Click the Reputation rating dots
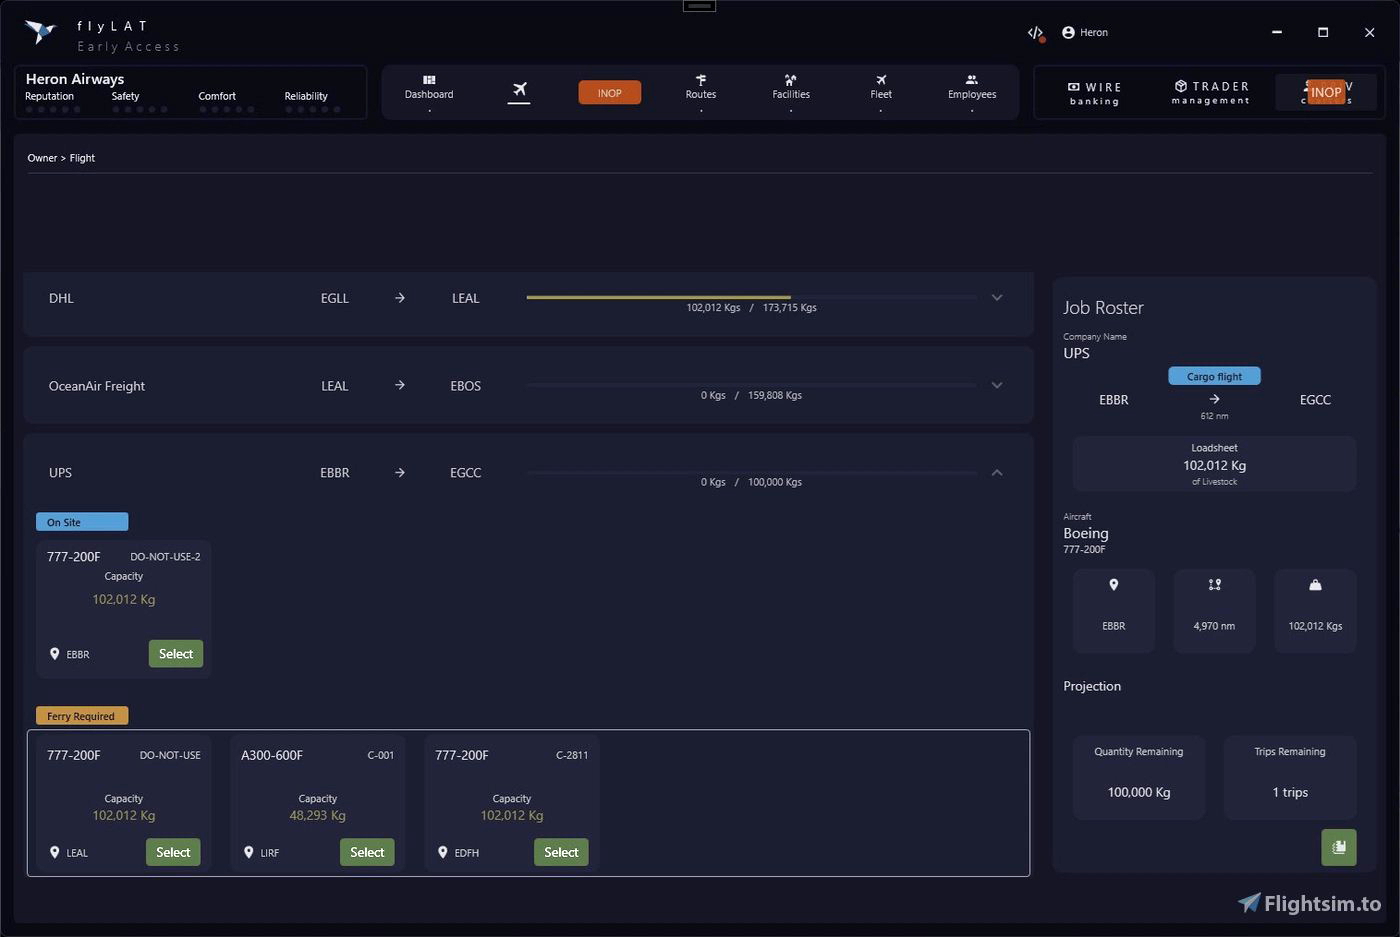The height and width of the screenshot is (937, 1400). (x=52, y=109)
